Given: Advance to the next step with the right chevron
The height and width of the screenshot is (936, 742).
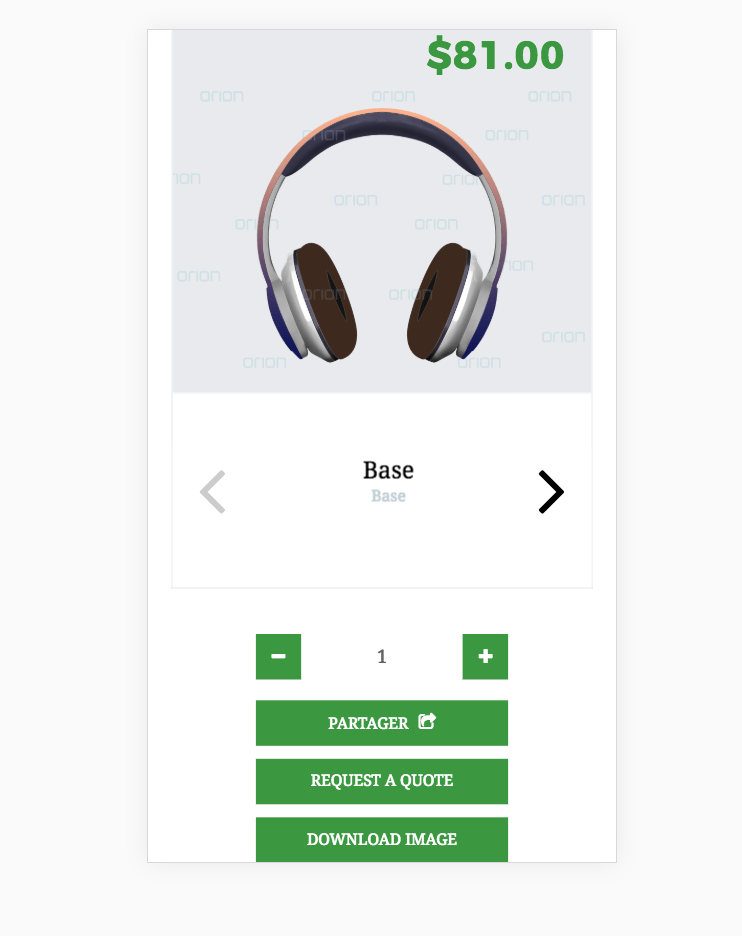Looking at the screenshot, I should 550,492.
